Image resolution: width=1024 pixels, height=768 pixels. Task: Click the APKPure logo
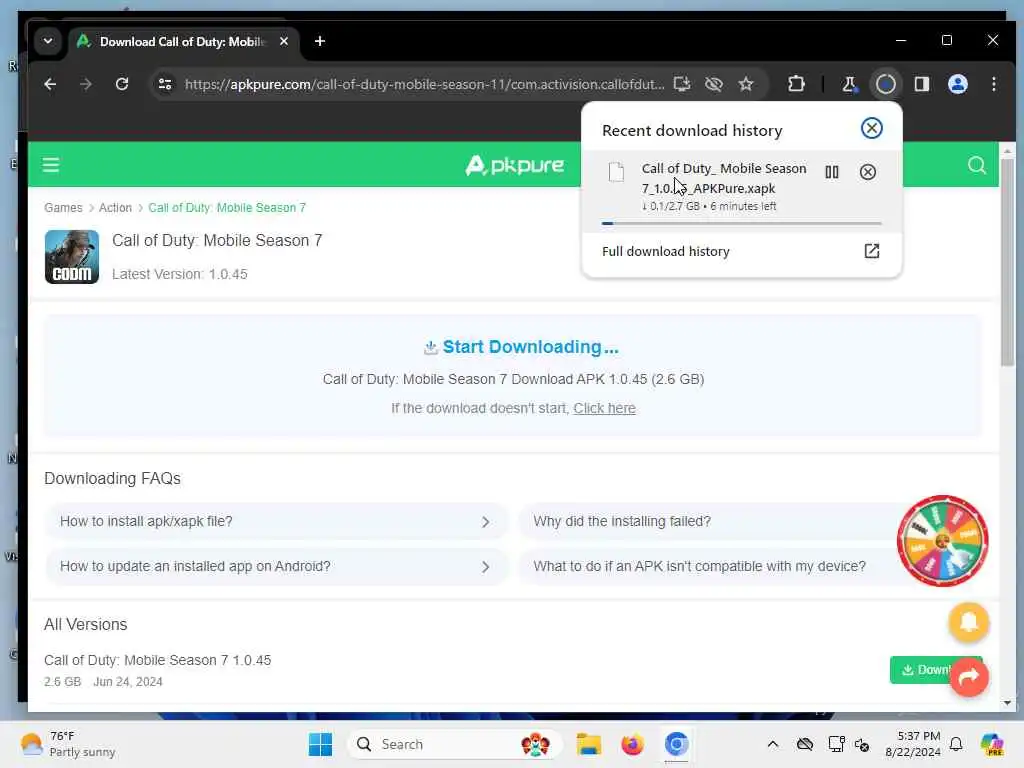point(515,165)
